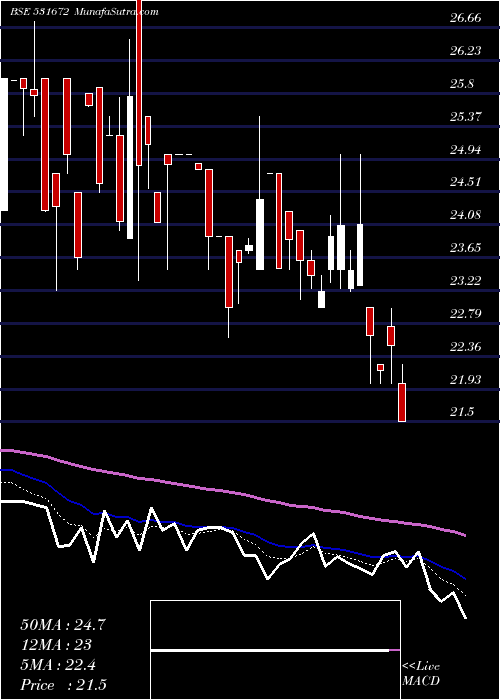Click the 26.66 price axis label
This screenshot has height=700, width=500.
(466, 18)
